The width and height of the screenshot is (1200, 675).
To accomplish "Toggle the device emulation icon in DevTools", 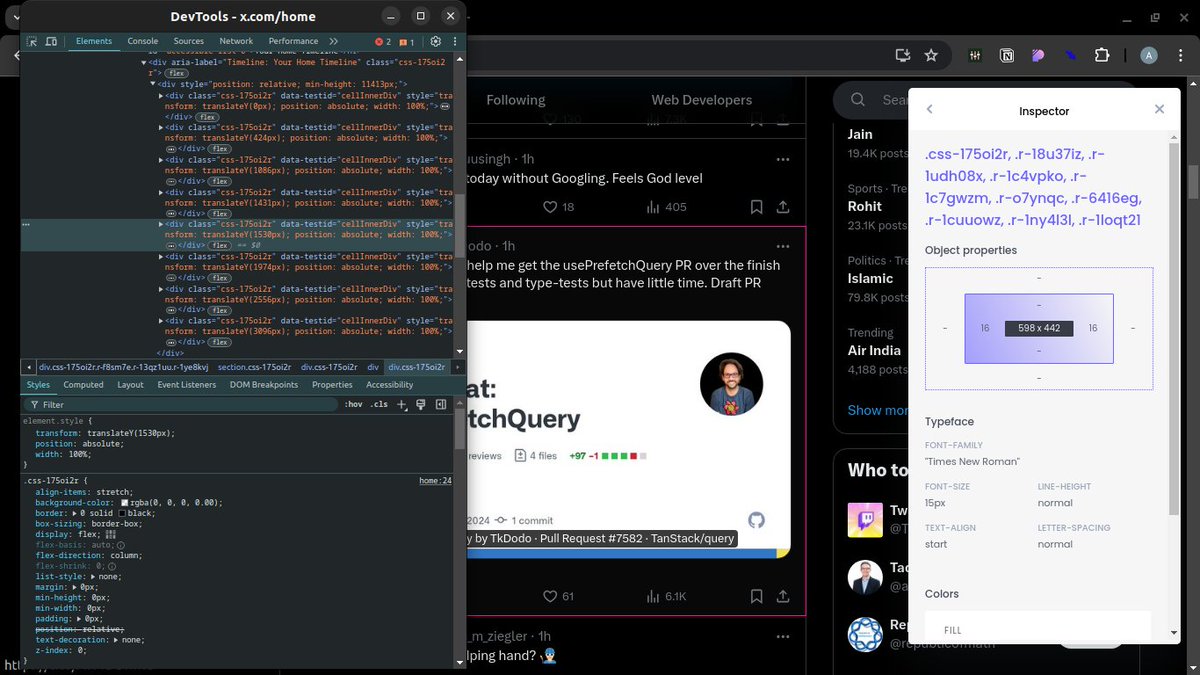I will point(51,42).
